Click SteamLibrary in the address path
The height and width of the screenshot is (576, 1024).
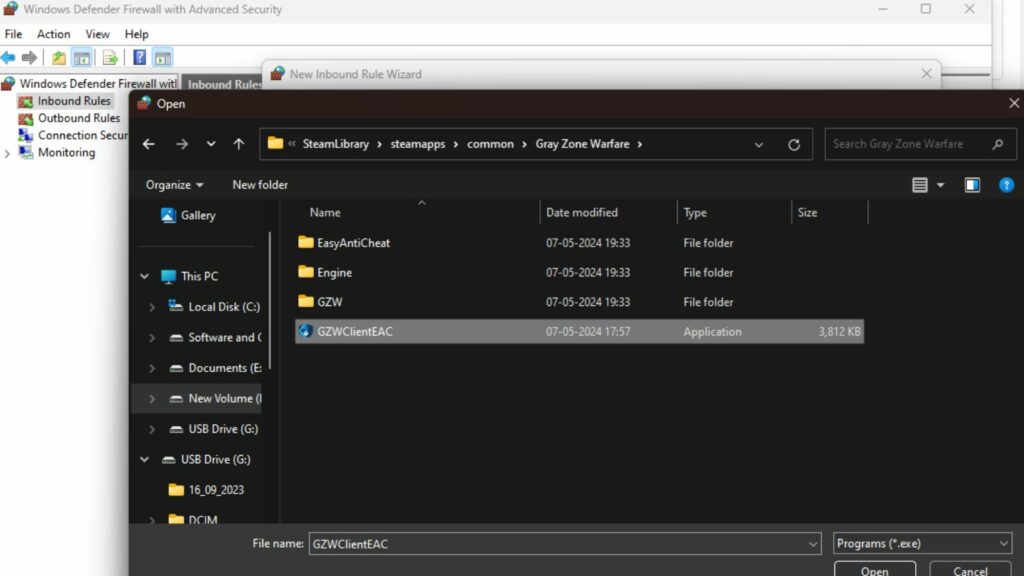coord(336,144)
